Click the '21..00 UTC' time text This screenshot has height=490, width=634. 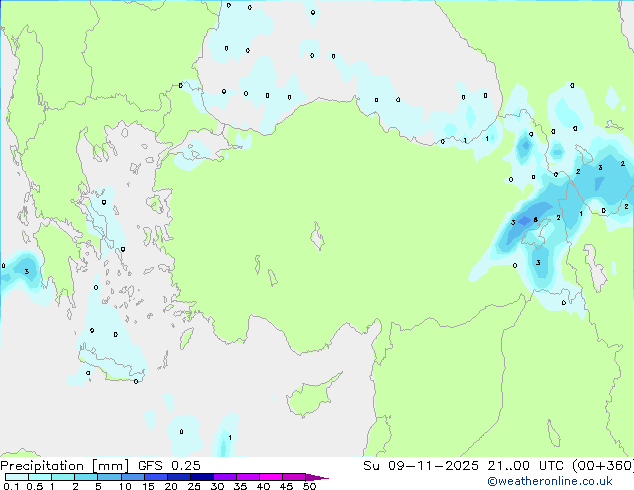click(x=525, y=466)
